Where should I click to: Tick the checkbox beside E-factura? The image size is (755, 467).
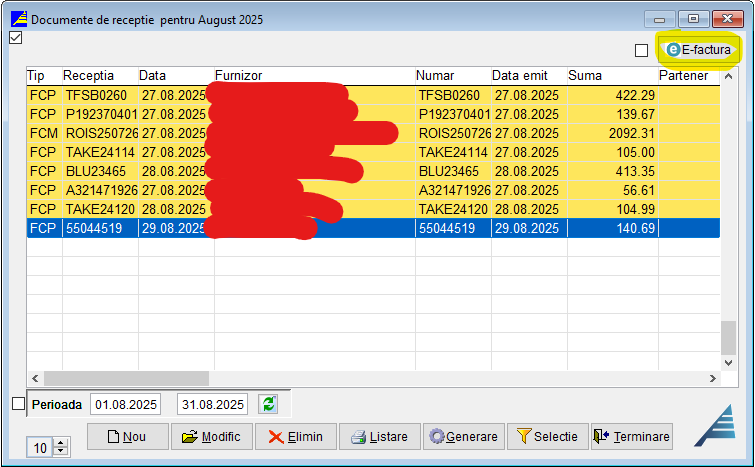point(642,50)
